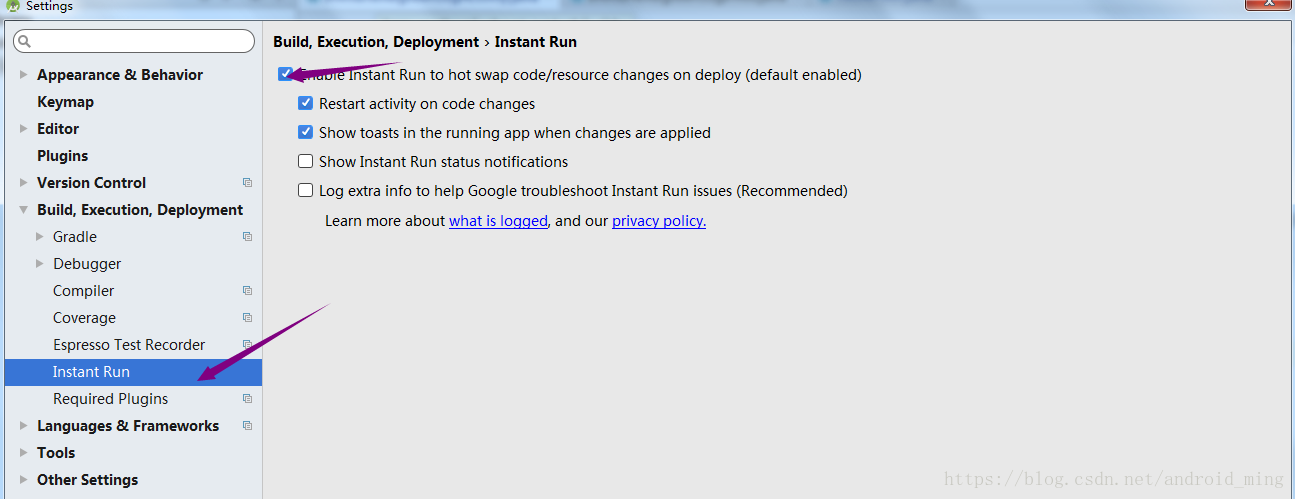
Task: Click the search magnifier icon in settings
Action: [24, 42]
